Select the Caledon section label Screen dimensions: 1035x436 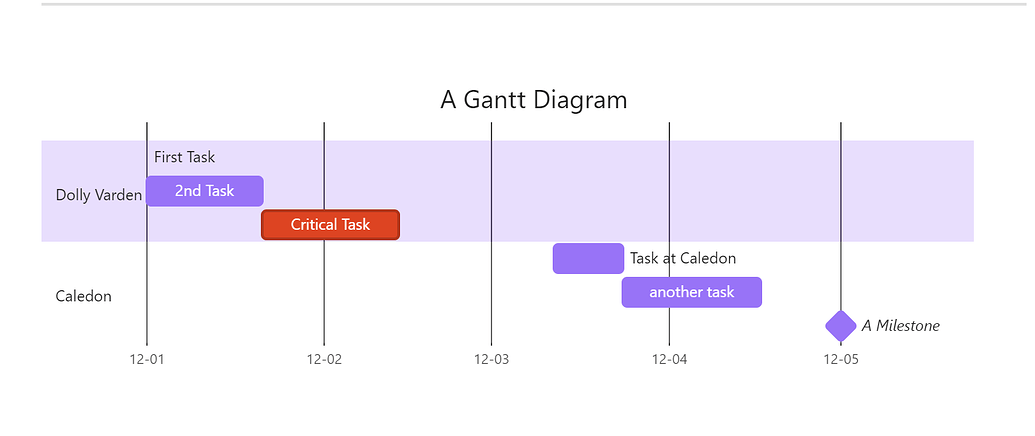click(84, 296)
